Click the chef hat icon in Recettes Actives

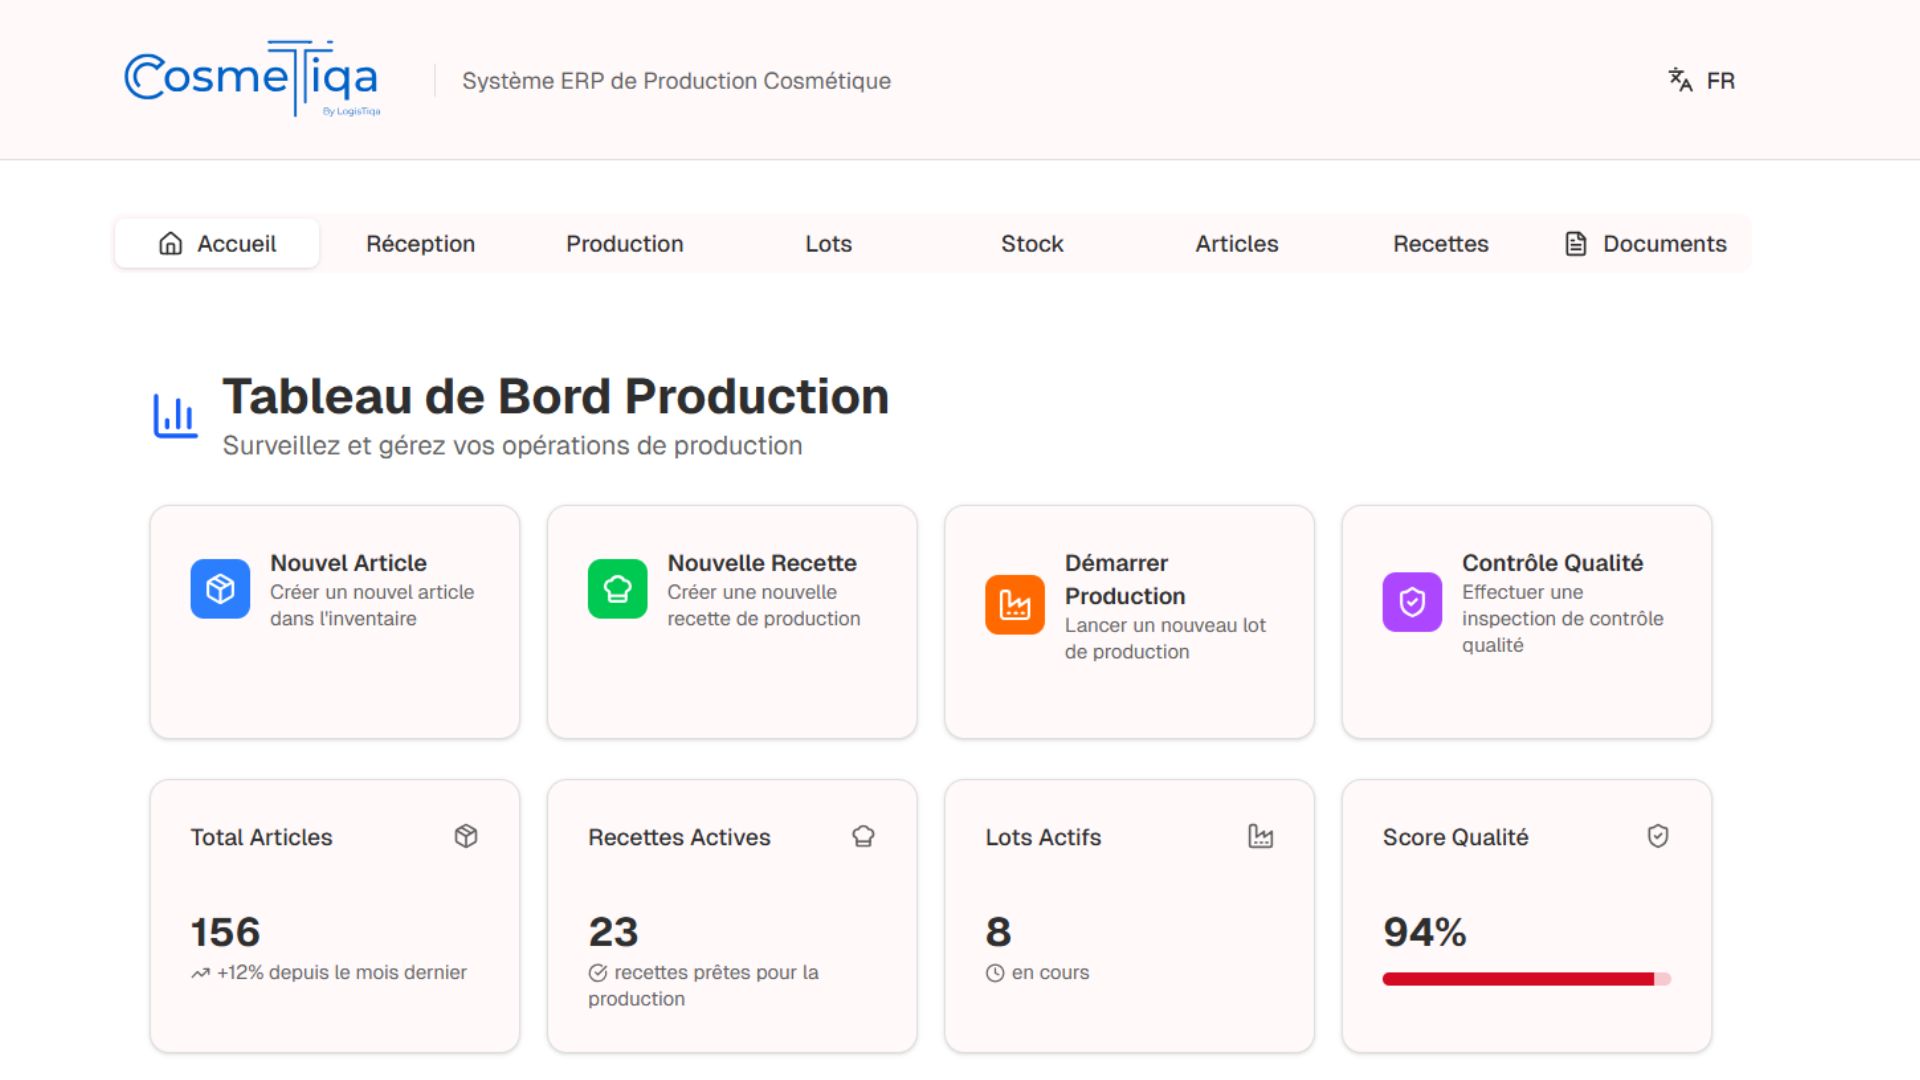click(x=863, y=836)
